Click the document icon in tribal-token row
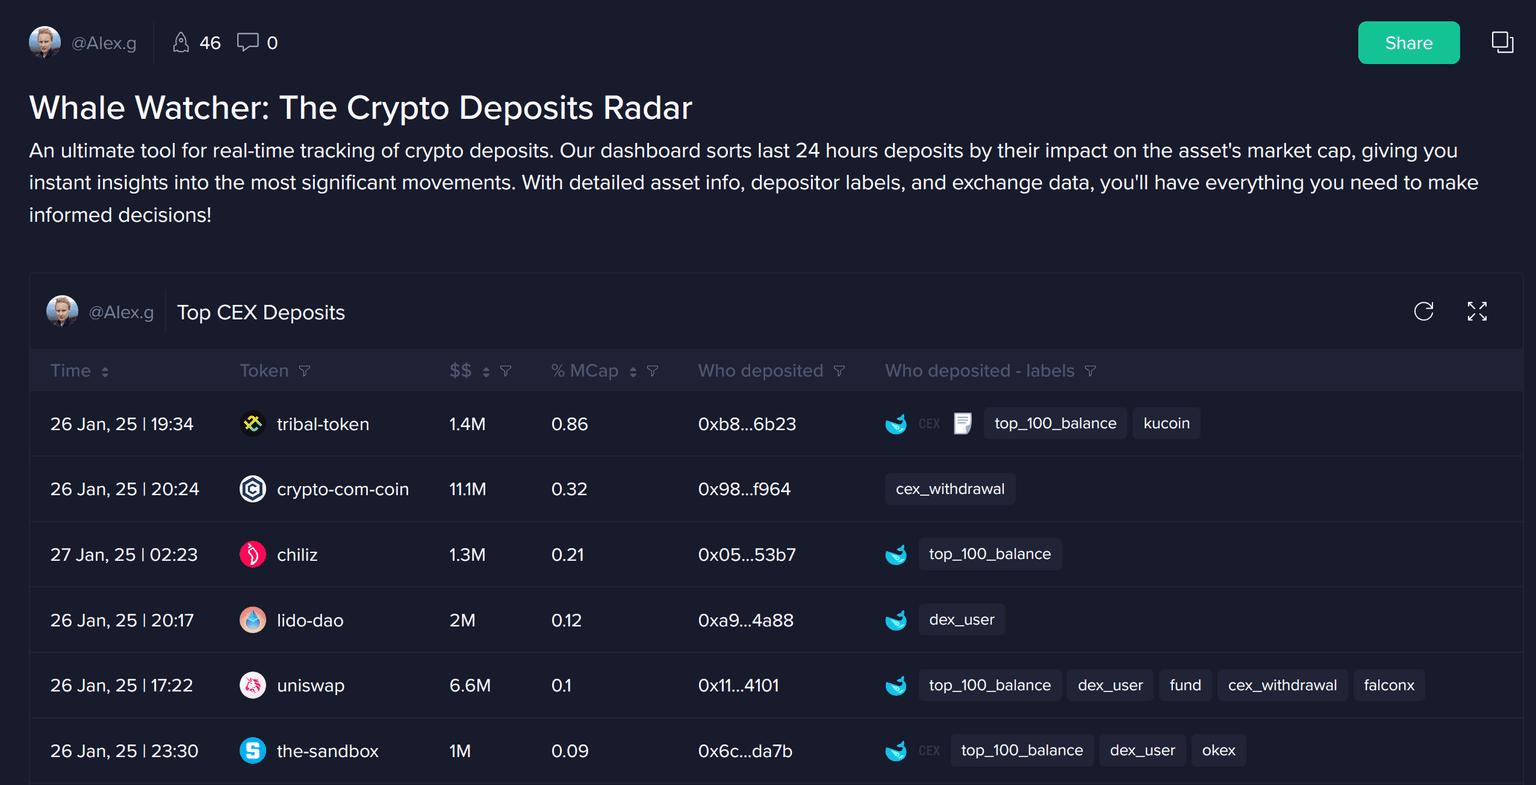Image resolution: width=1536 pixels, height=785 pixels. click(x=962, y=424)
